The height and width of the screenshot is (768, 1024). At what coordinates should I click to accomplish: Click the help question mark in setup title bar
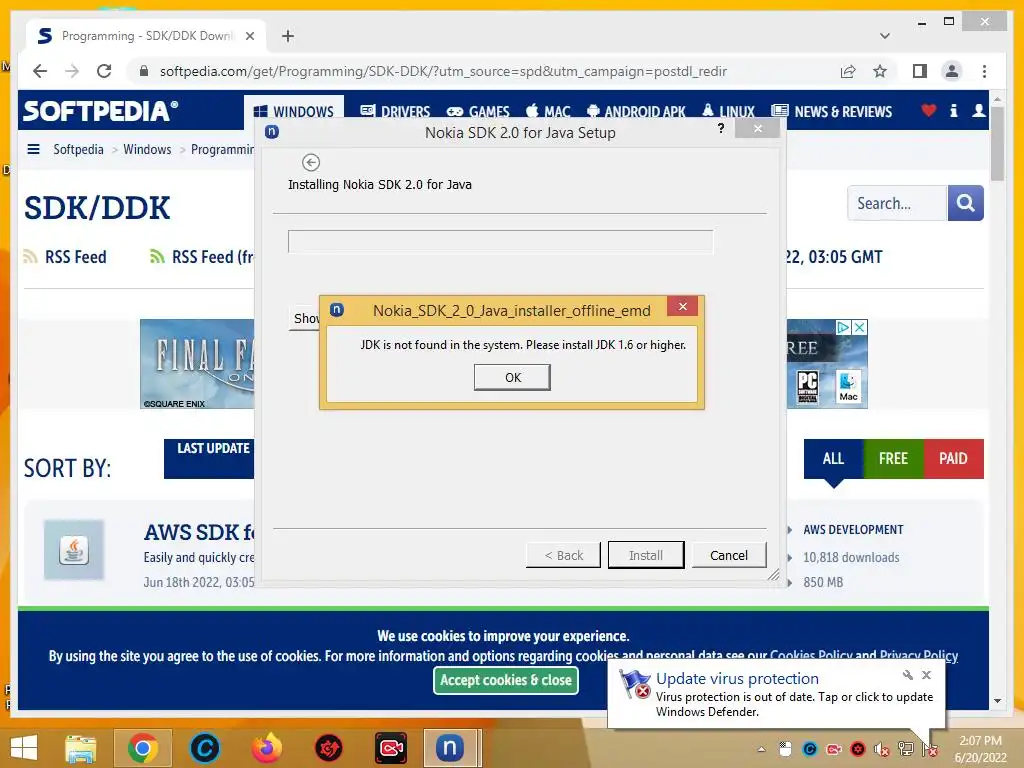(x=721, y=128)
